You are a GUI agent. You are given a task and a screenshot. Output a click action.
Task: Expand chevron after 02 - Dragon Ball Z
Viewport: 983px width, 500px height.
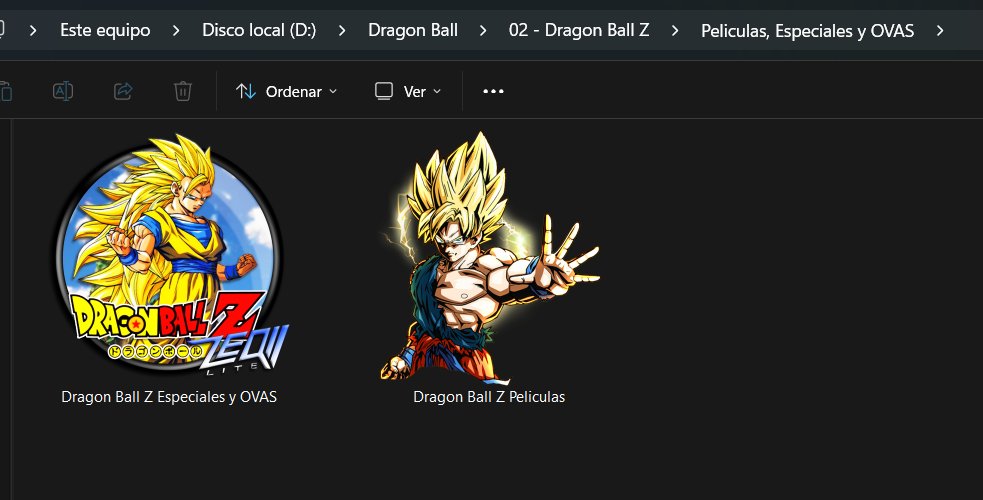675,30
